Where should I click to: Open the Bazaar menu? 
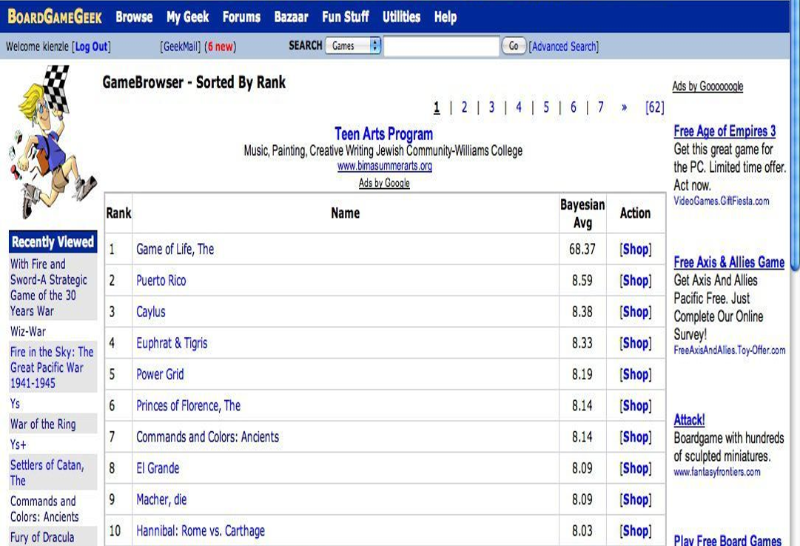coord(291,17)
